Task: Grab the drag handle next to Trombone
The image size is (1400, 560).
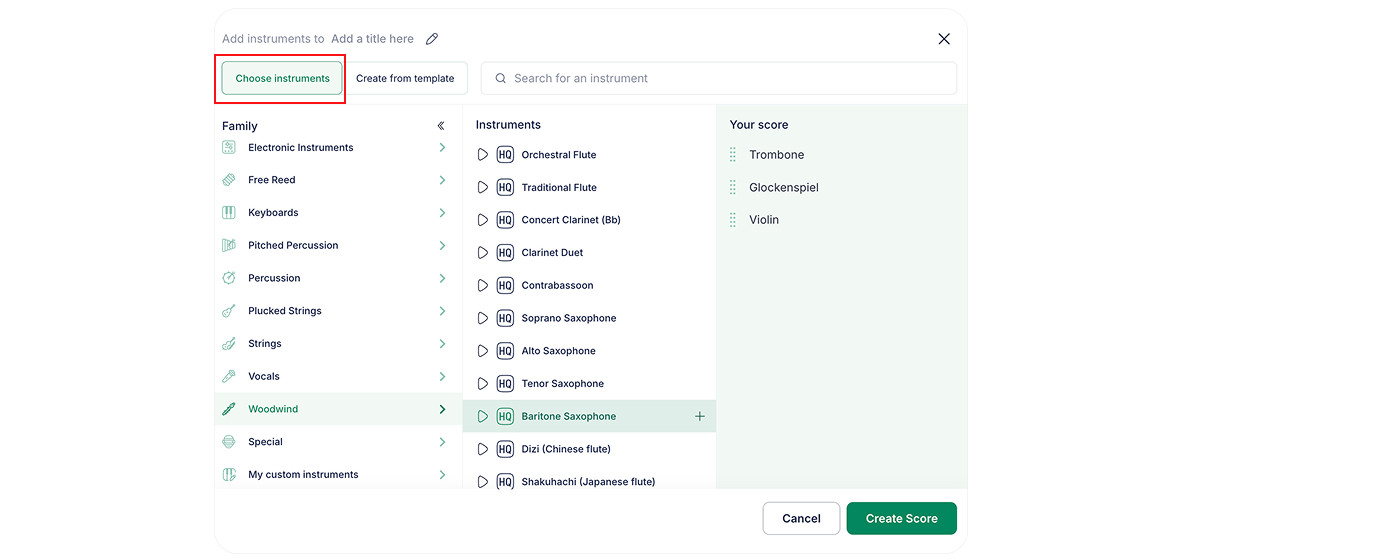Action: pyautogui.click(x=733, y=155)
